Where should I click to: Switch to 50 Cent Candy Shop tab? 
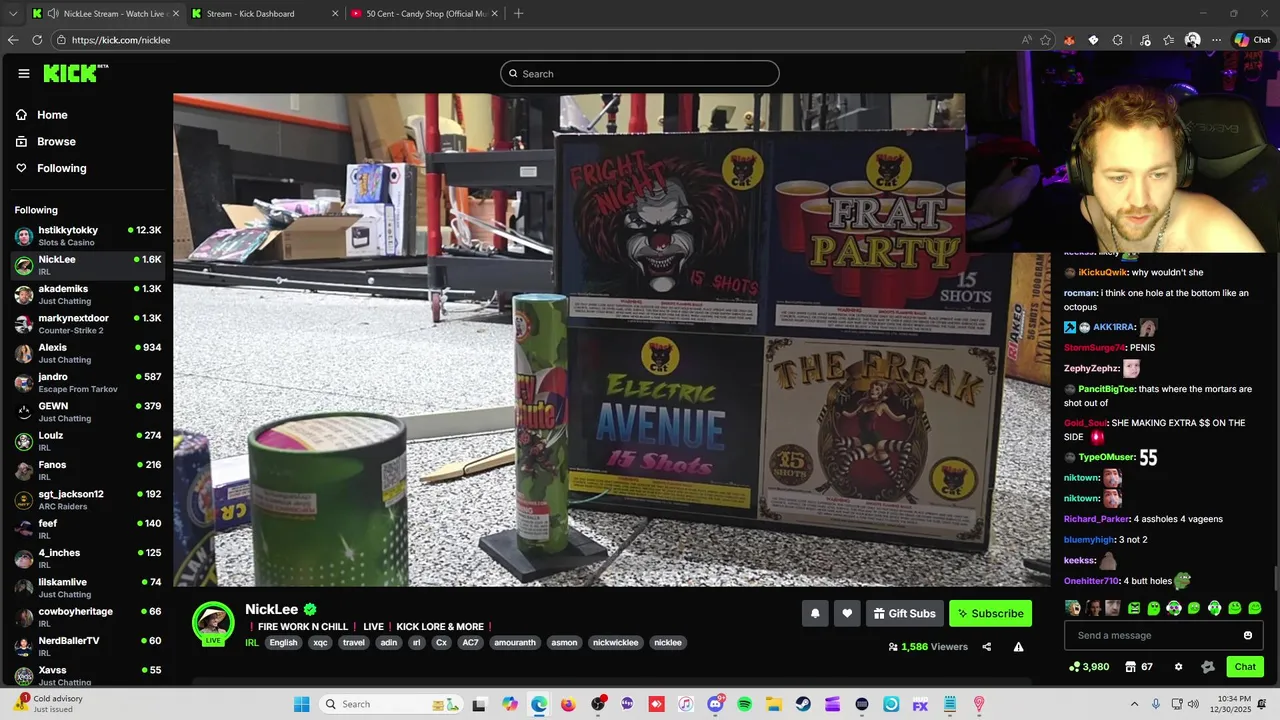[424, 14]
